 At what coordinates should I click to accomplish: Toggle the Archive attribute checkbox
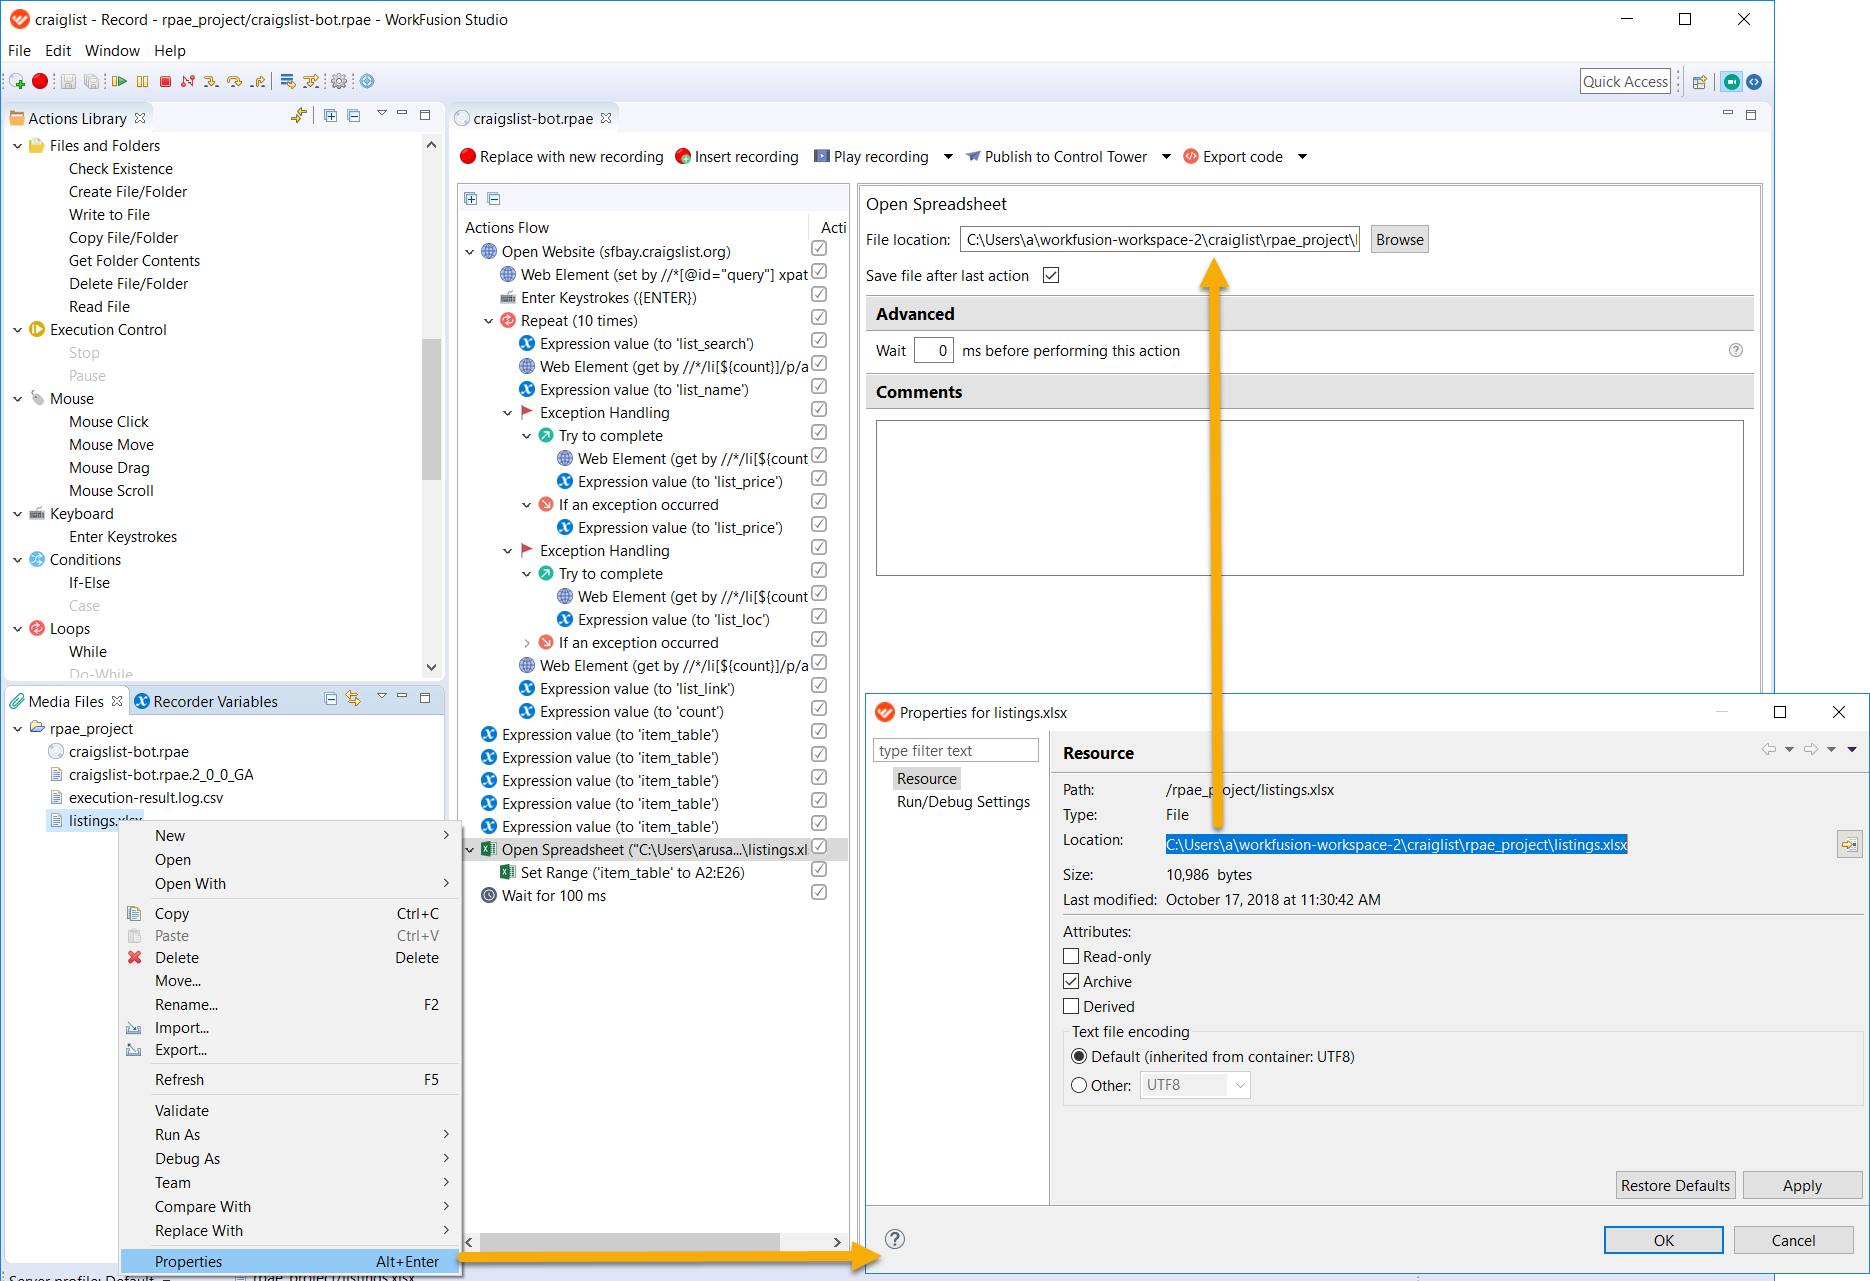(1071, 981)
